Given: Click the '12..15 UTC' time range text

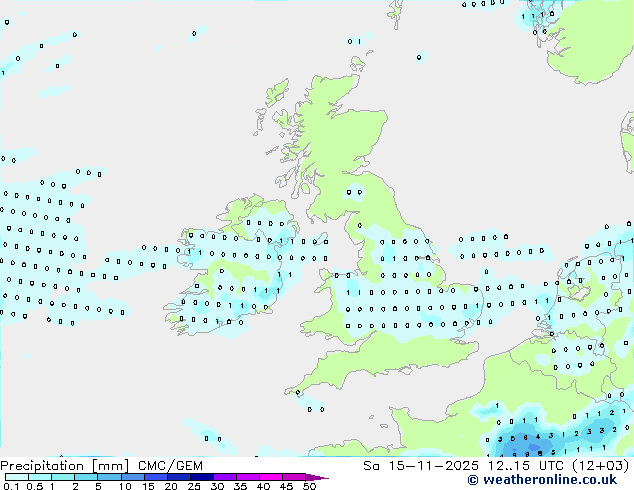Looking at the screenshot, I should coord(525,466).
